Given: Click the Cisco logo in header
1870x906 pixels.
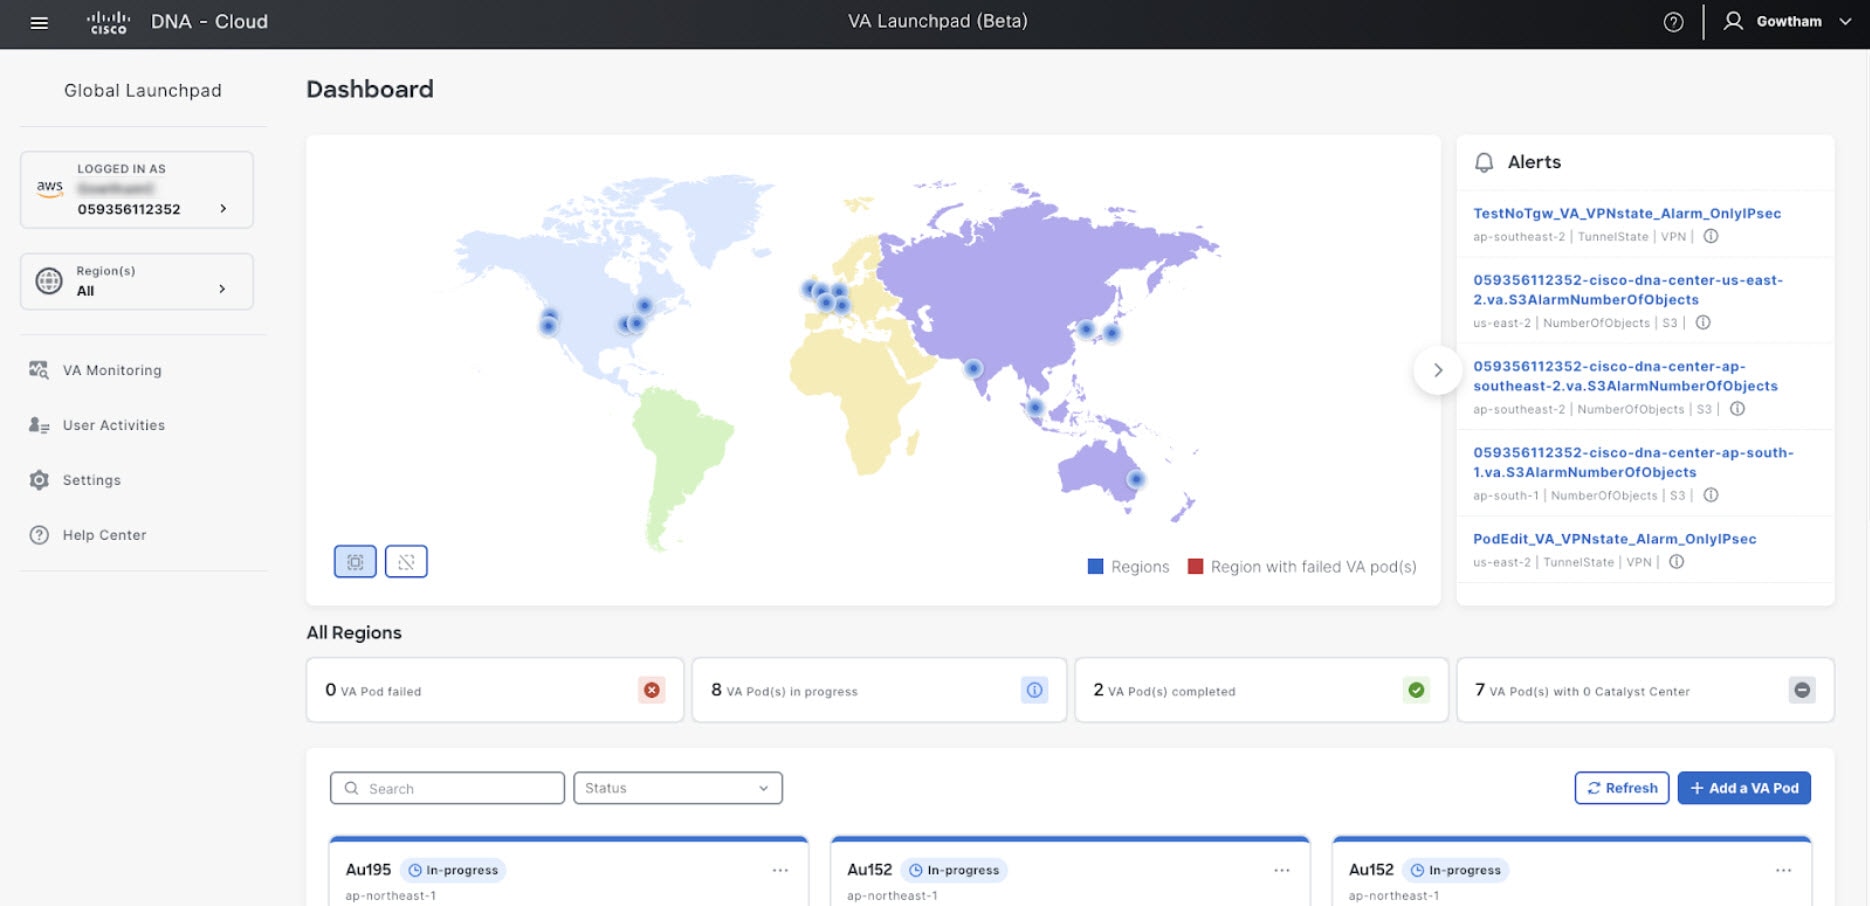Looking at the screenshot, I should 108,22.
